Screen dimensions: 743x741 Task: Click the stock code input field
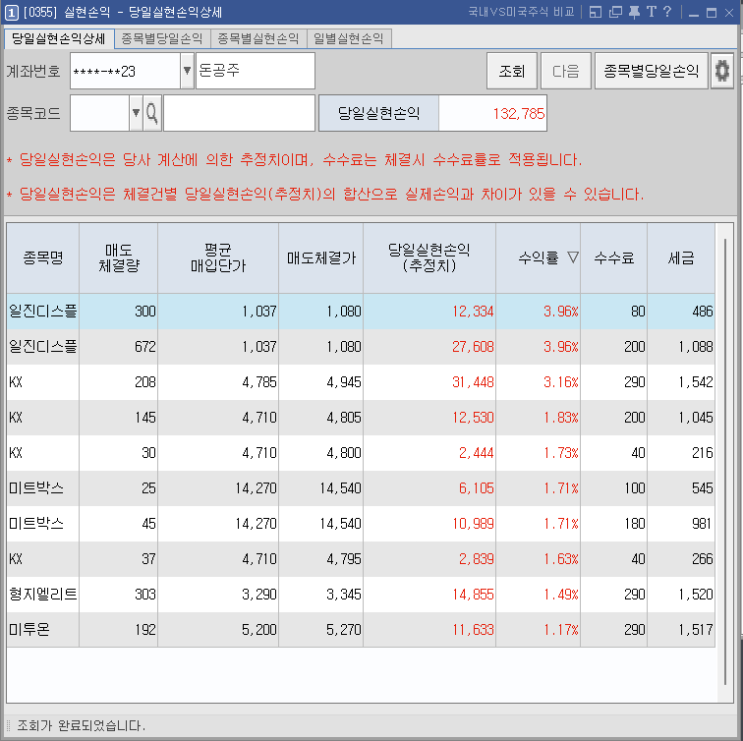tap(100, 113)
